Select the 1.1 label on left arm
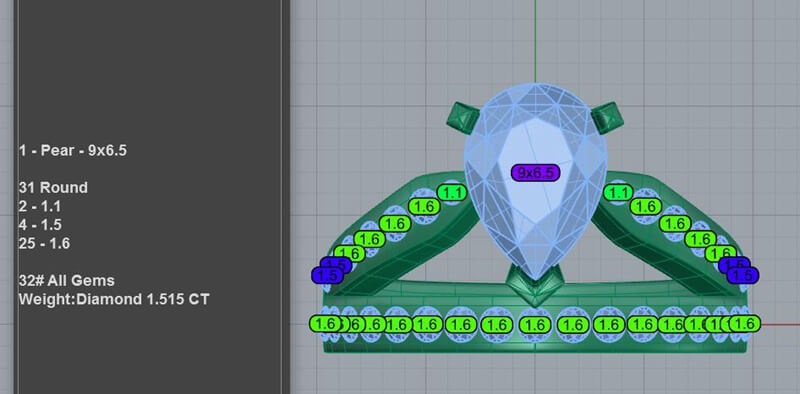Viewport: 800px width, 394px height. pos(452,193)
